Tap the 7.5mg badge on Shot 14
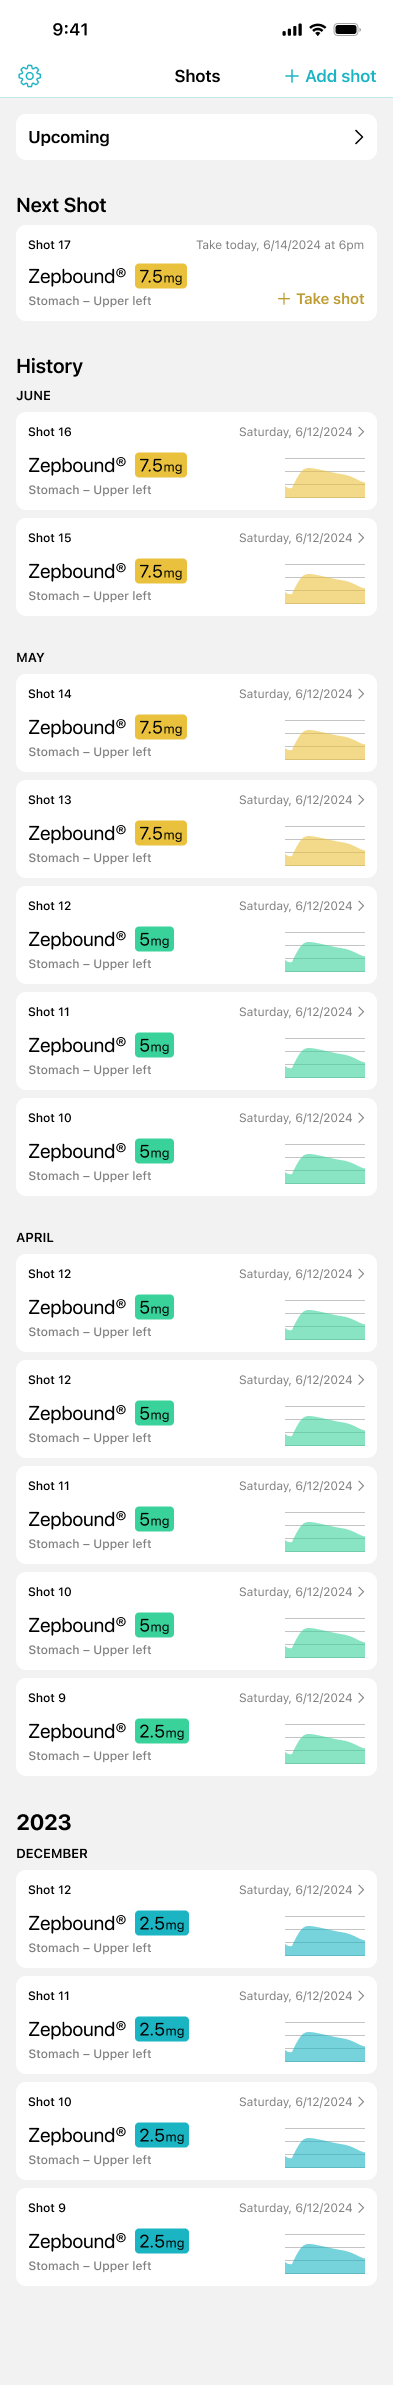This screenshot has height=2385, width=393. 161,728
